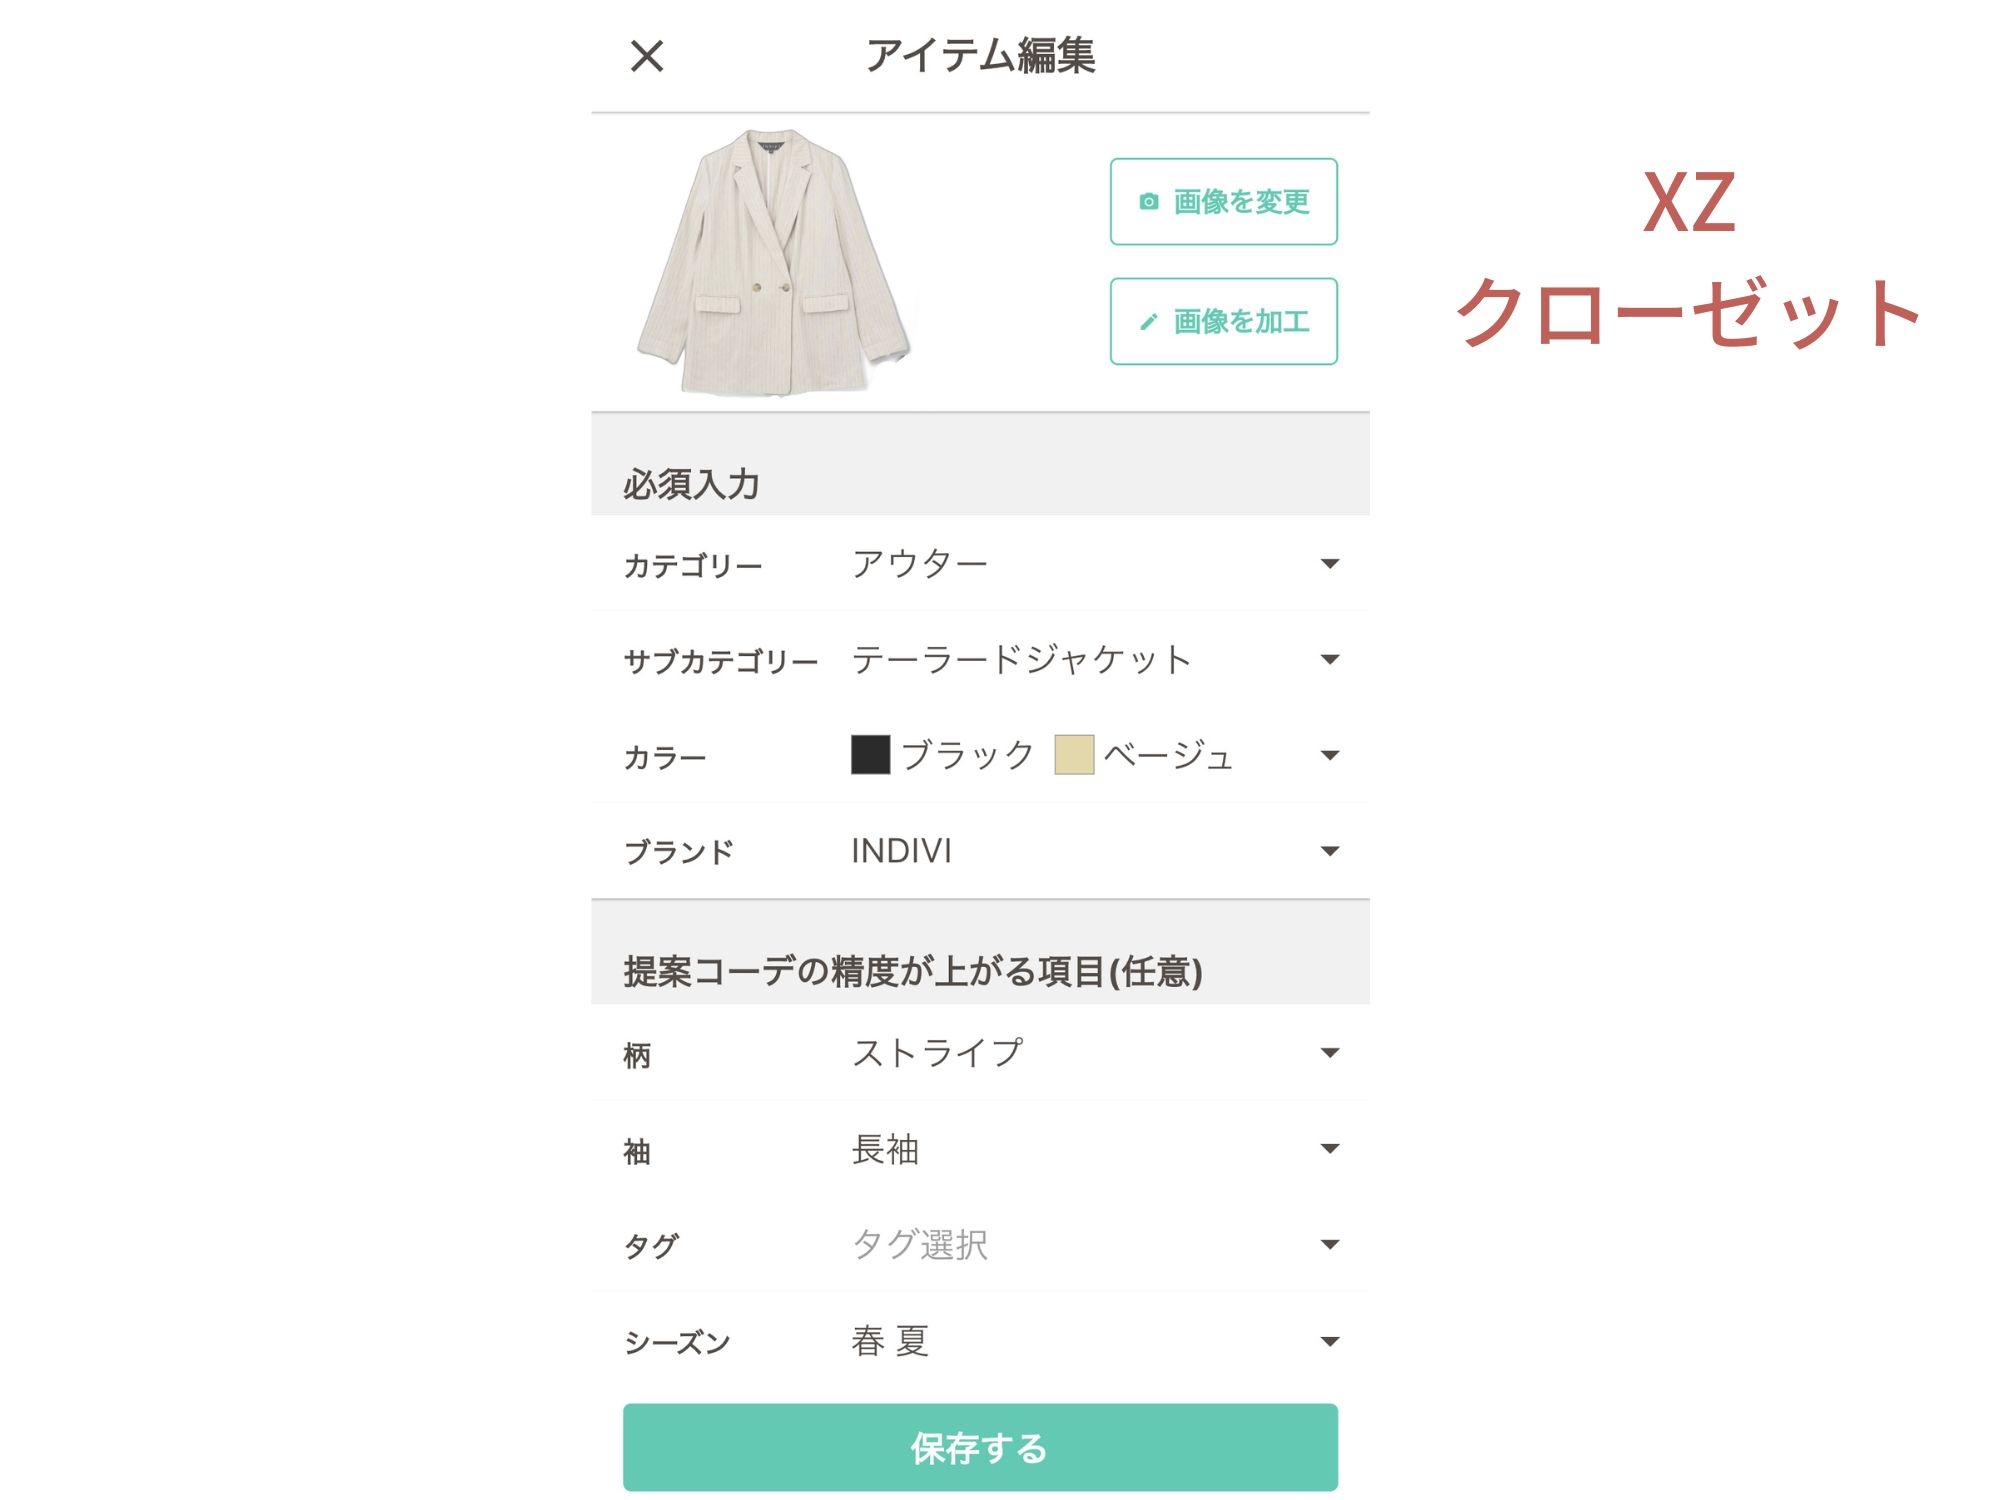Open the 柄 pattern dropdown arrow

coord(1330,1052)
